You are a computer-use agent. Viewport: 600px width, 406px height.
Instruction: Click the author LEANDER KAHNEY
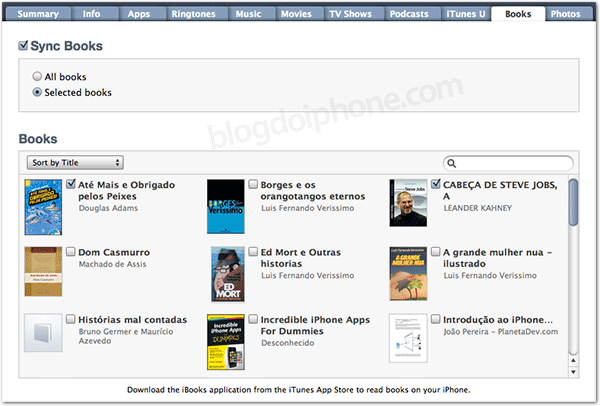click(x=478, y=208)
